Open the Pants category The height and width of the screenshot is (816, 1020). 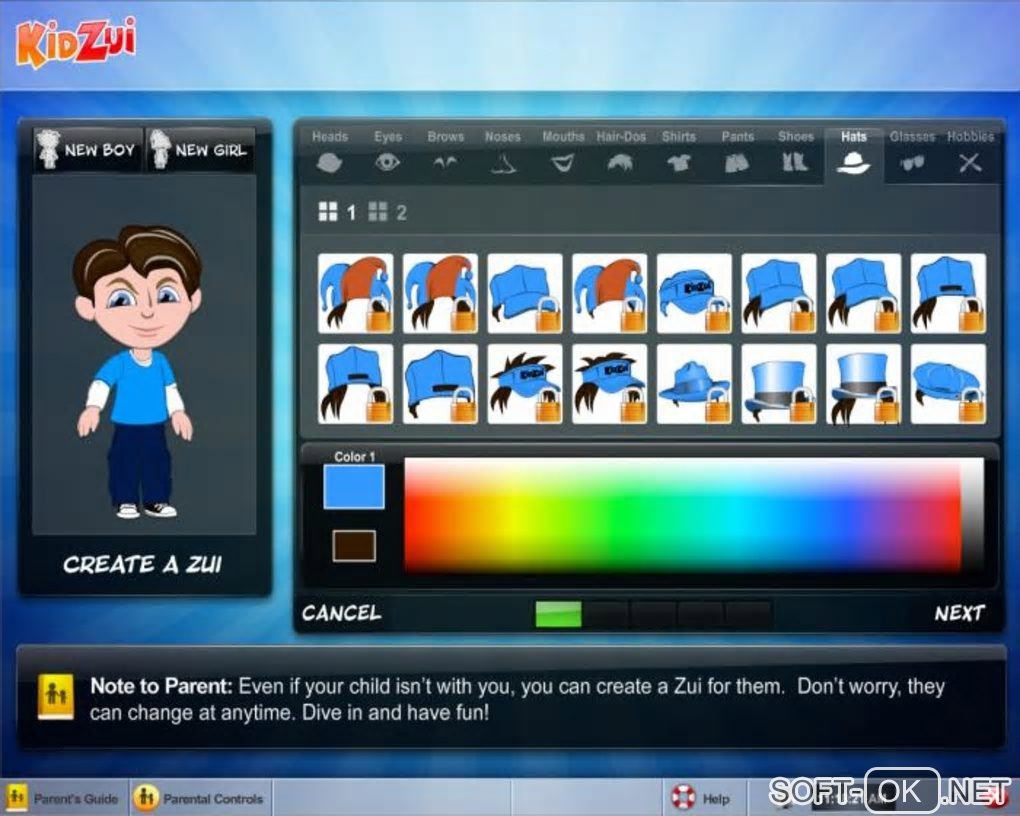click(737, 154)
